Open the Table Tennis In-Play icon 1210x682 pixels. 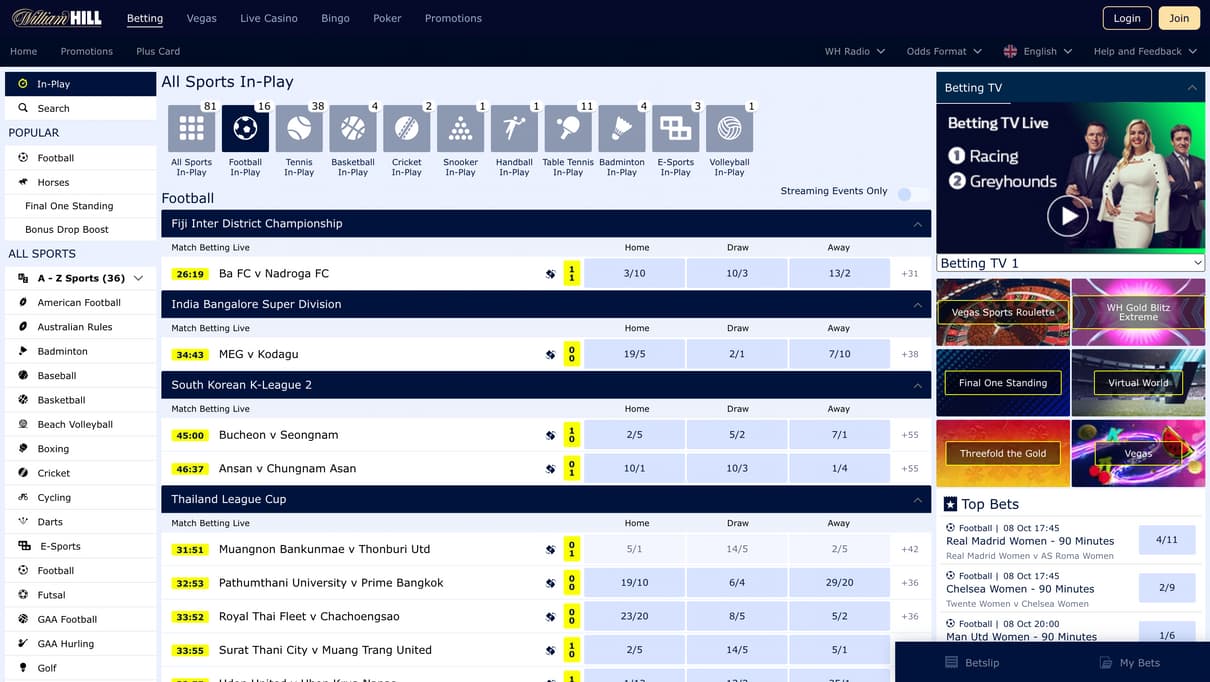pyautogui.click(x=567, y=130)
